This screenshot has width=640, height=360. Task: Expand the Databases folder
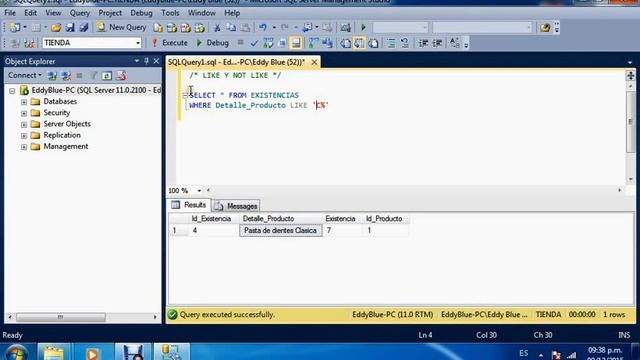24,102
